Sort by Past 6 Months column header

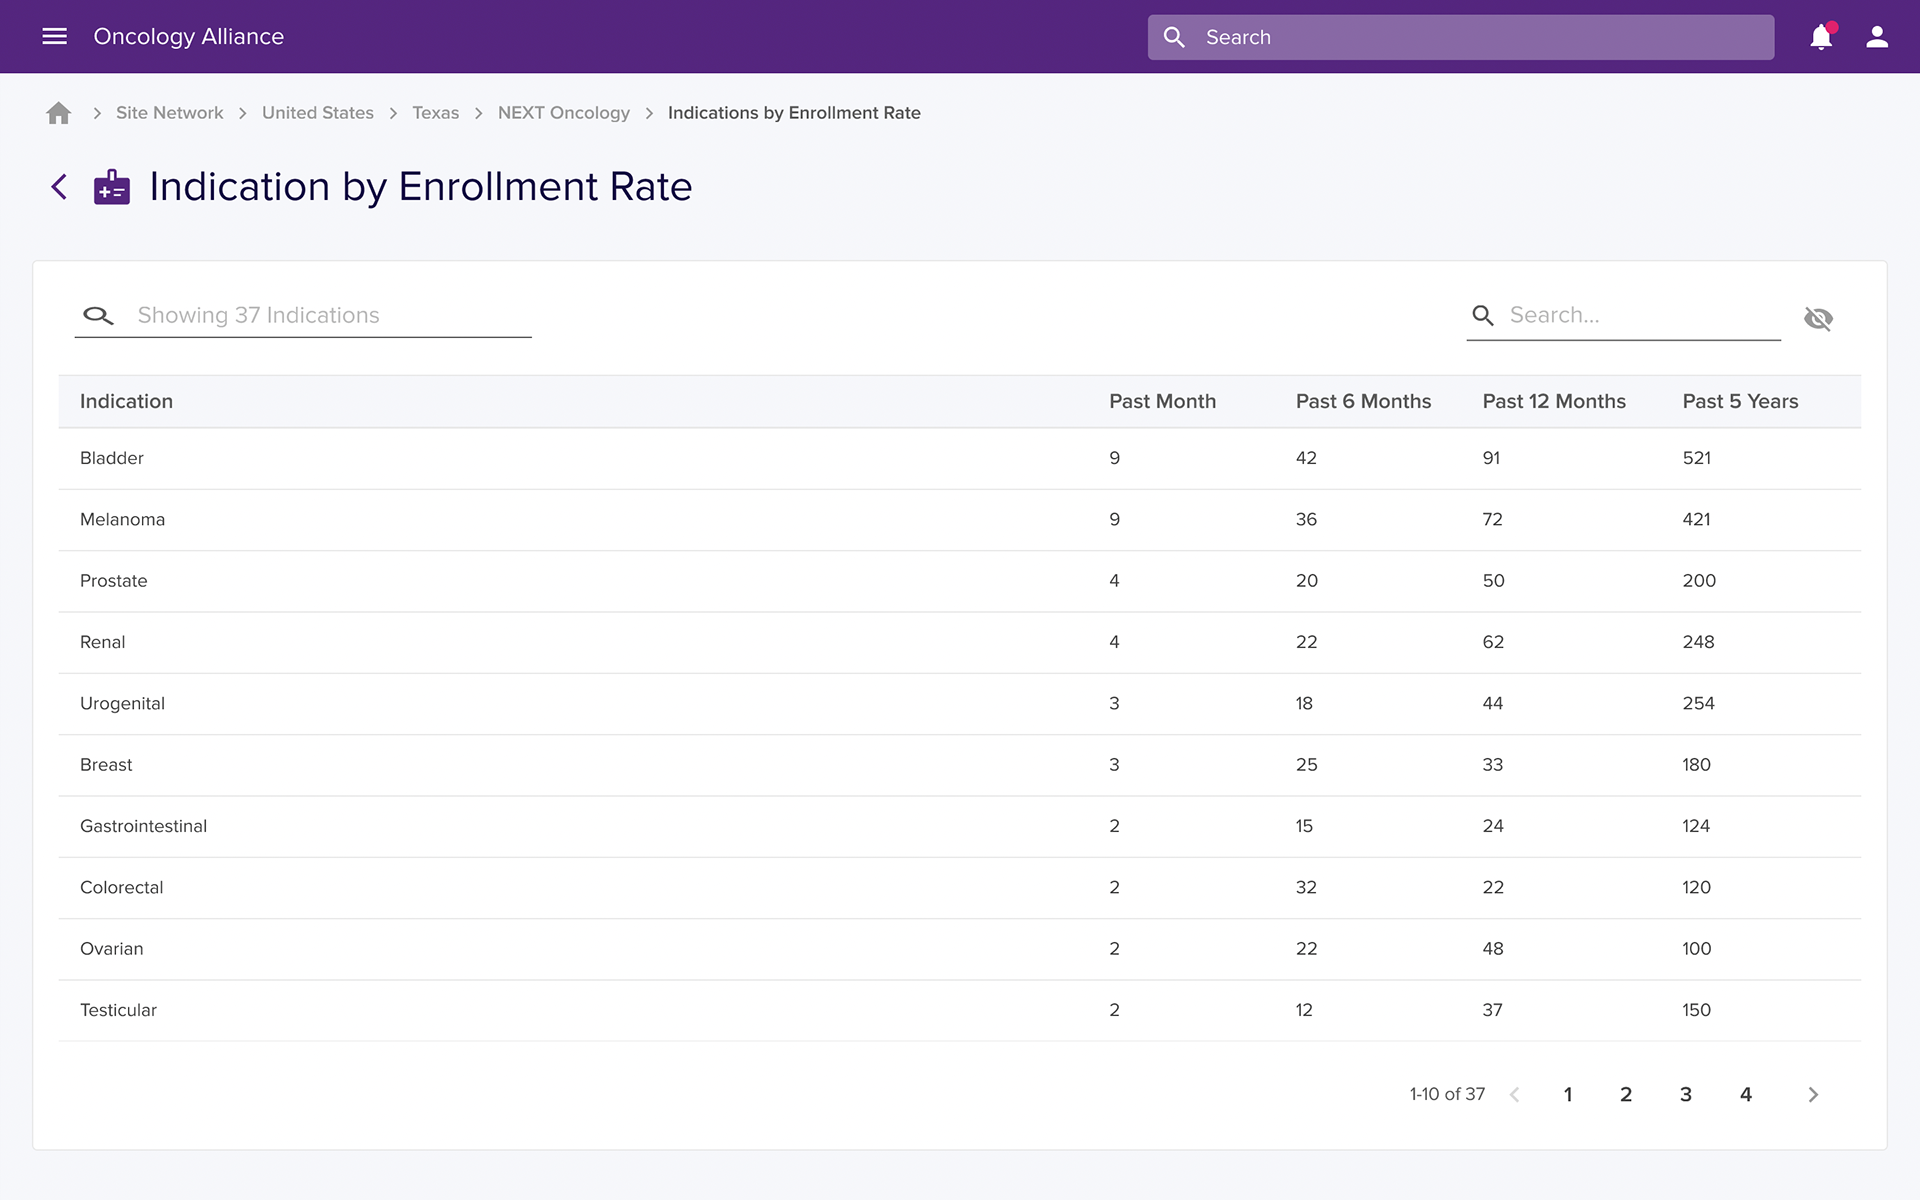pos(1363,401)
